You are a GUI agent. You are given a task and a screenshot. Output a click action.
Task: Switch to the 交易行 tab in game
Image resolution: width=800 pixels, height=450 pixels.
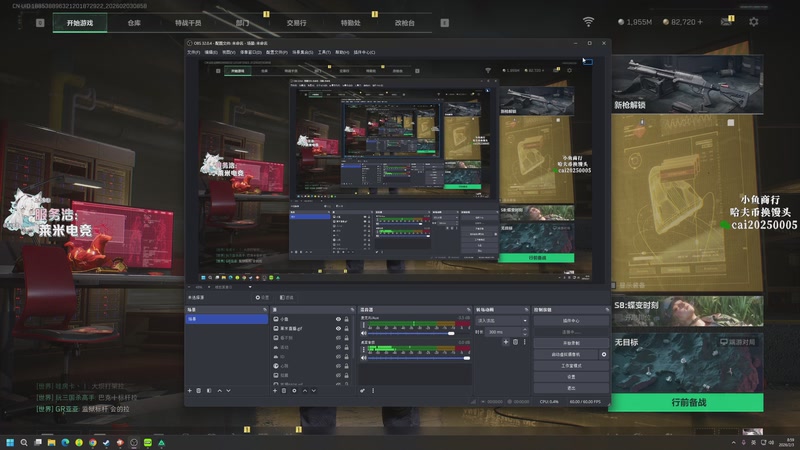tap(296, 22)
